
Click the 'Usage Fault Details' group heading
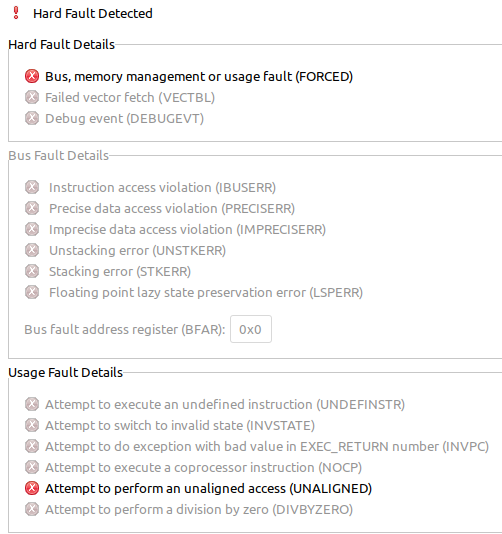pyautogui.click(x=65, y=373)
